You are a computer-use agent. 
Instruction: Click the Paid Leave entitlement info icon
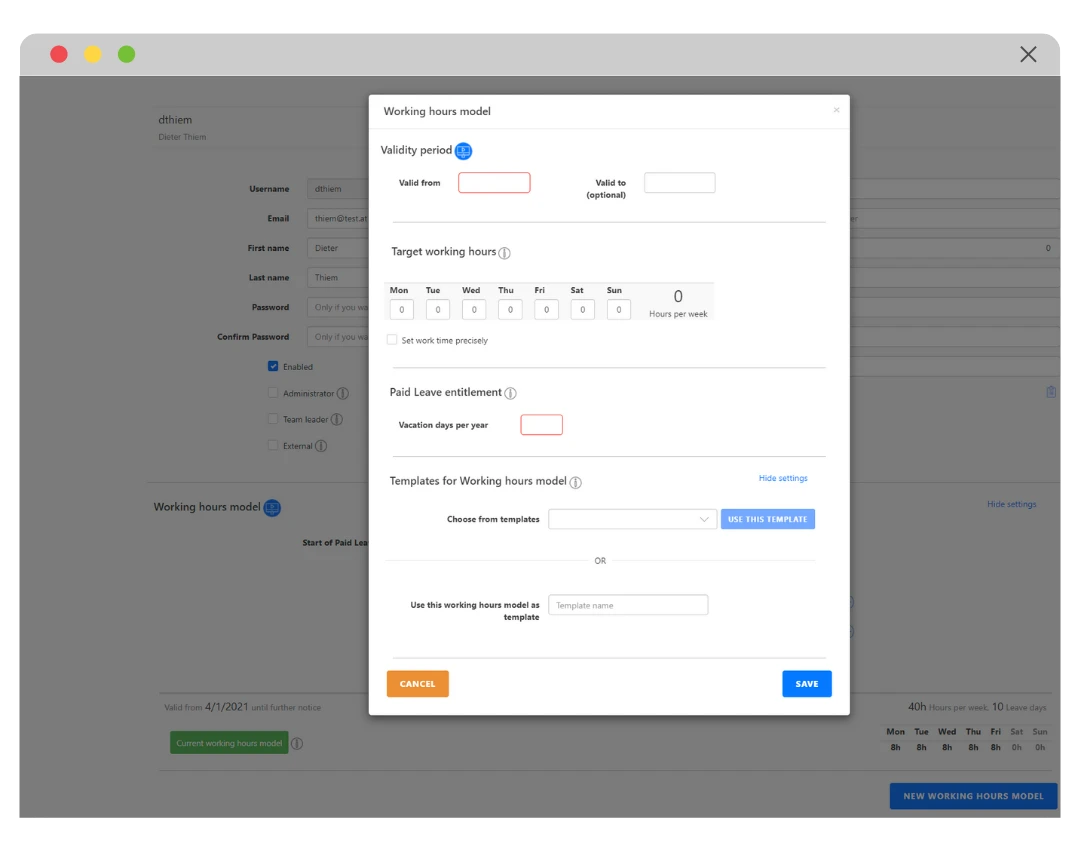point(510,393)
